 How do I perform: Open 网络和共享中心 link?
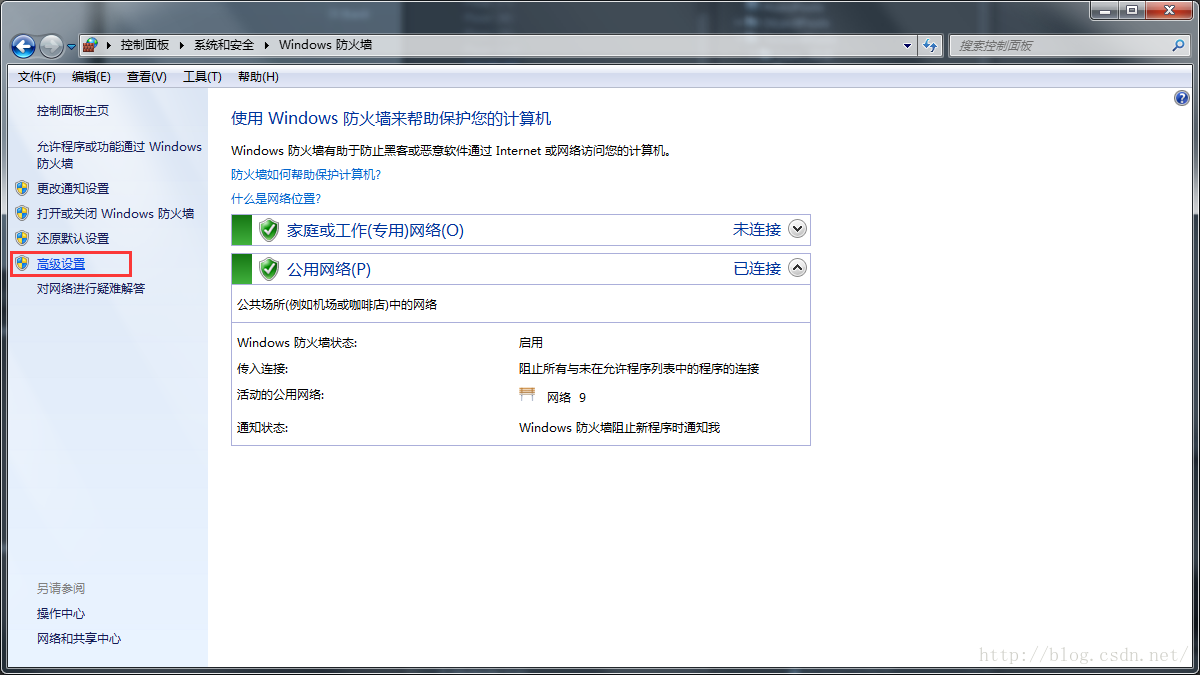pos(79,639)
